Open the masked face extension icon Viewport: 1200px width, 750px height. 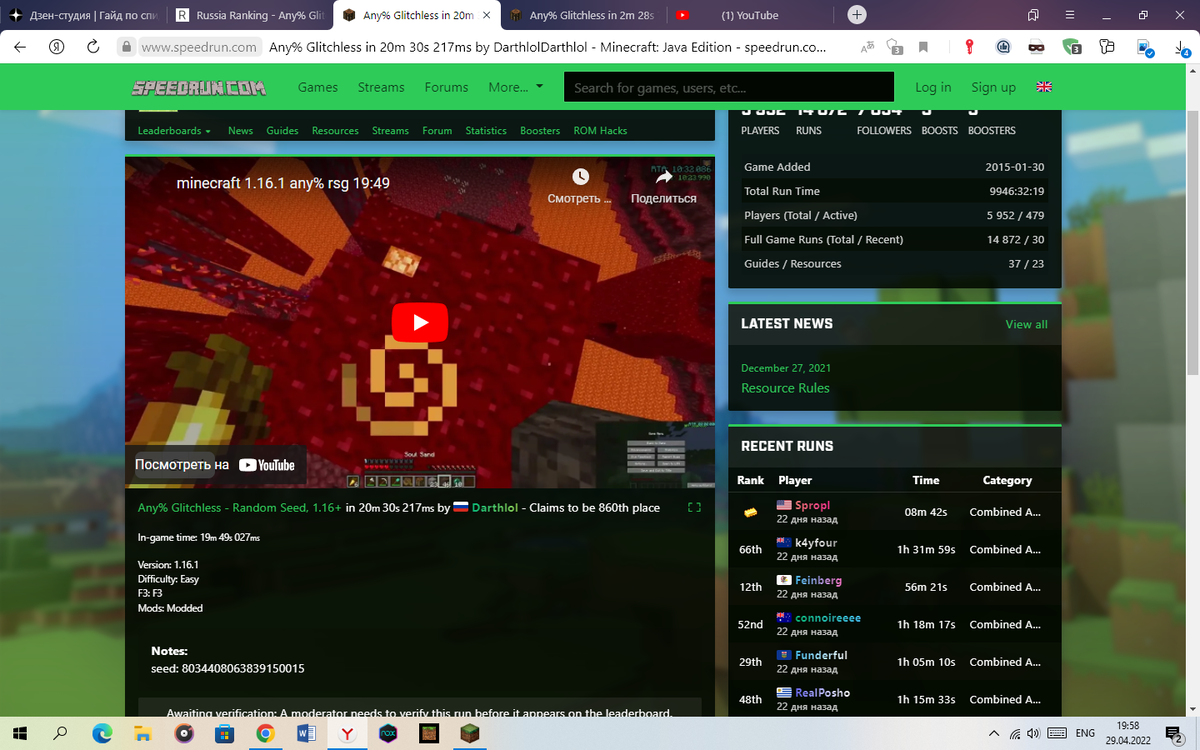tap(1037, 47)
